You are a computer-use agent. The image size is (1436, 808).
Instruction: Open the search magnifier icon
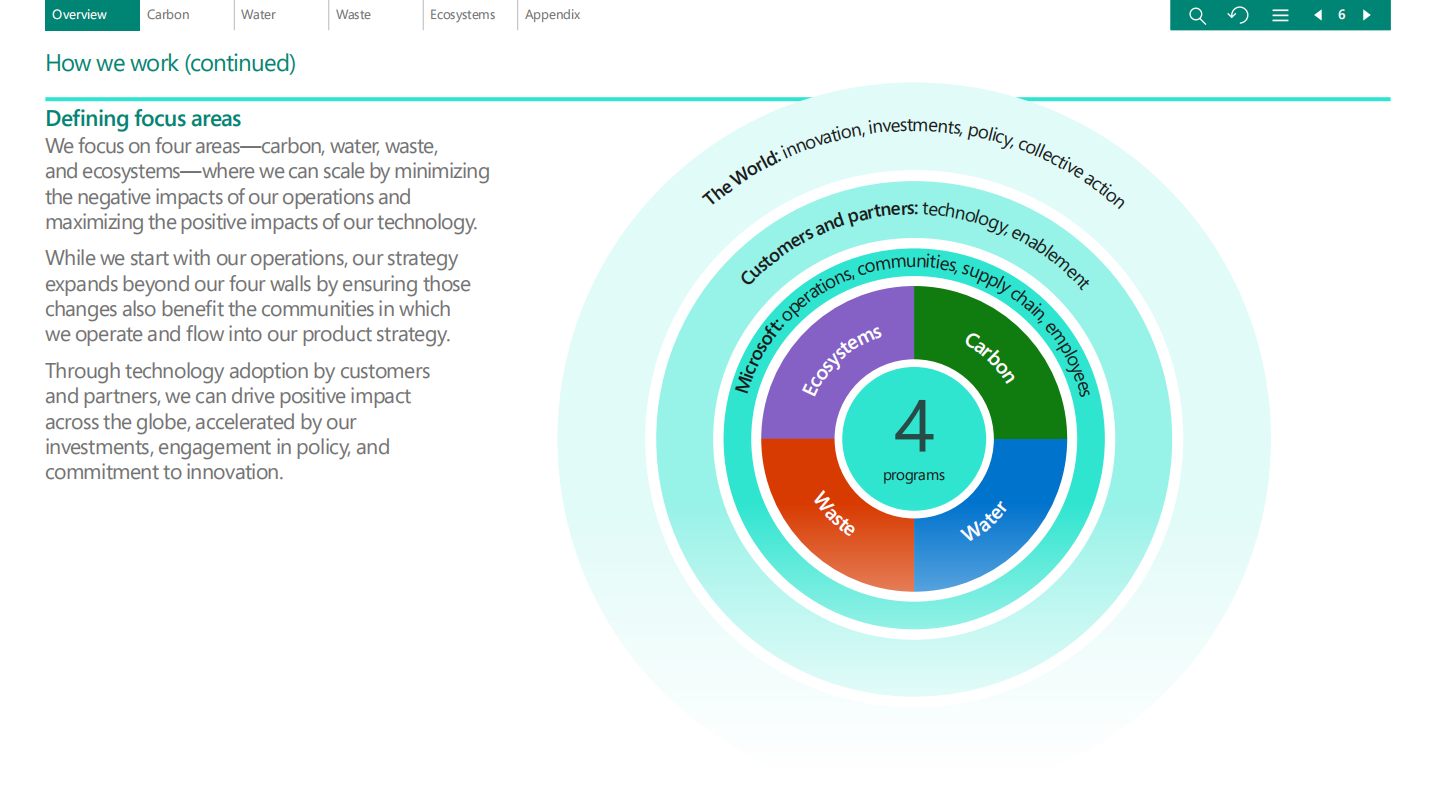(1197, 15)
